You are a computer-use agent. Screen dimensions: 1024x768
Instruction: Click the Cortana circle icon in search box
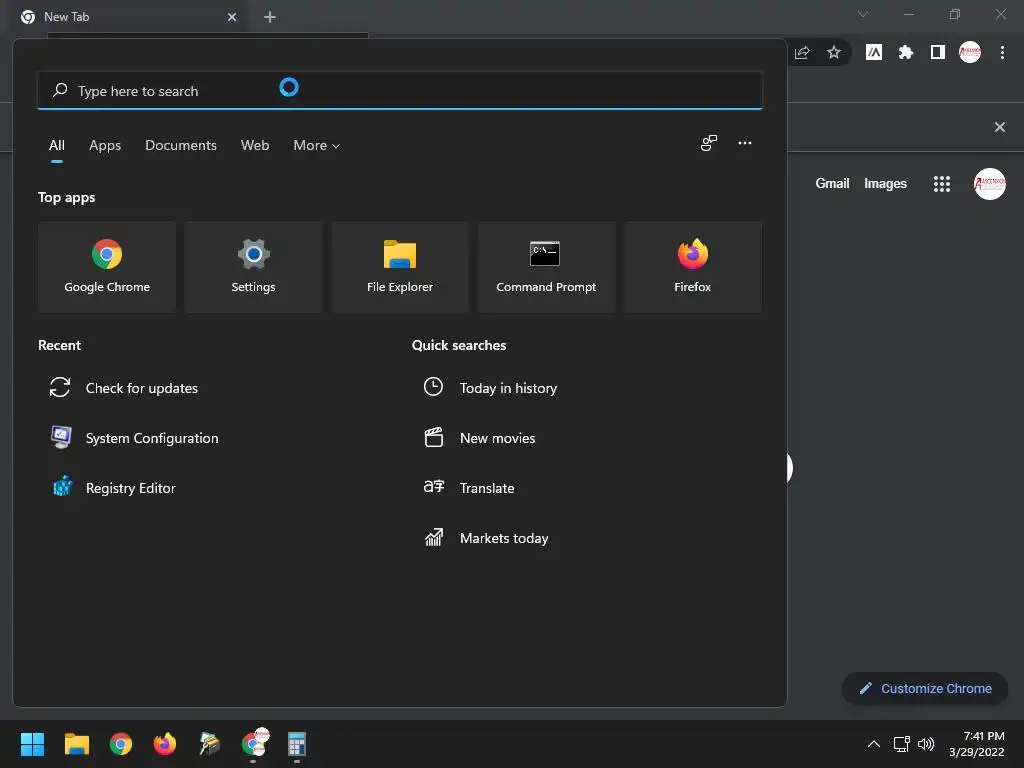289,87
